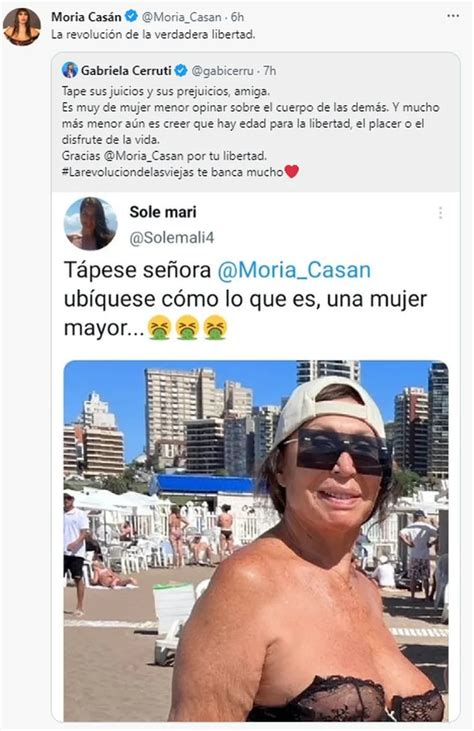The width and height of the screenshot is (474, 731).
Task: Open the 6h tweet timestamp
Action: click(237, 17)
